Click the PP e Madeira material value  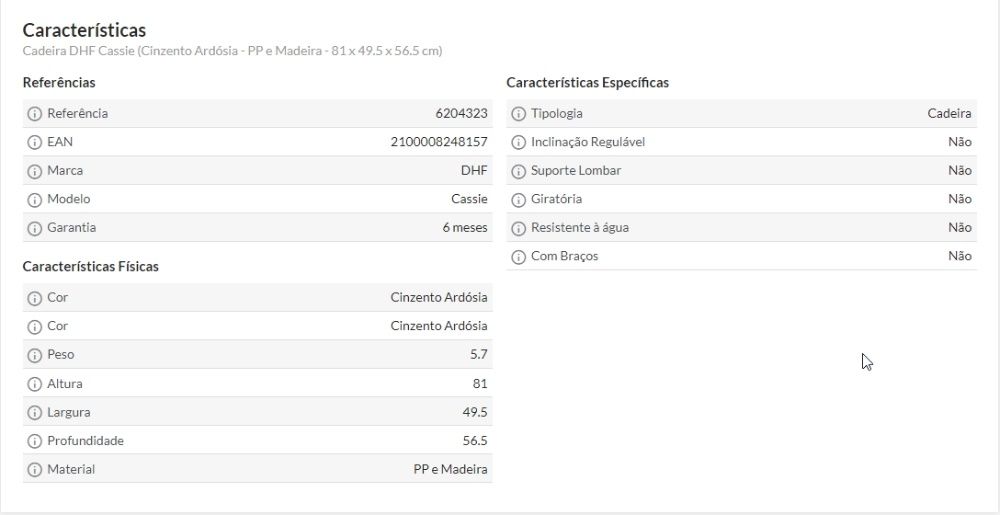click(450, 469)
